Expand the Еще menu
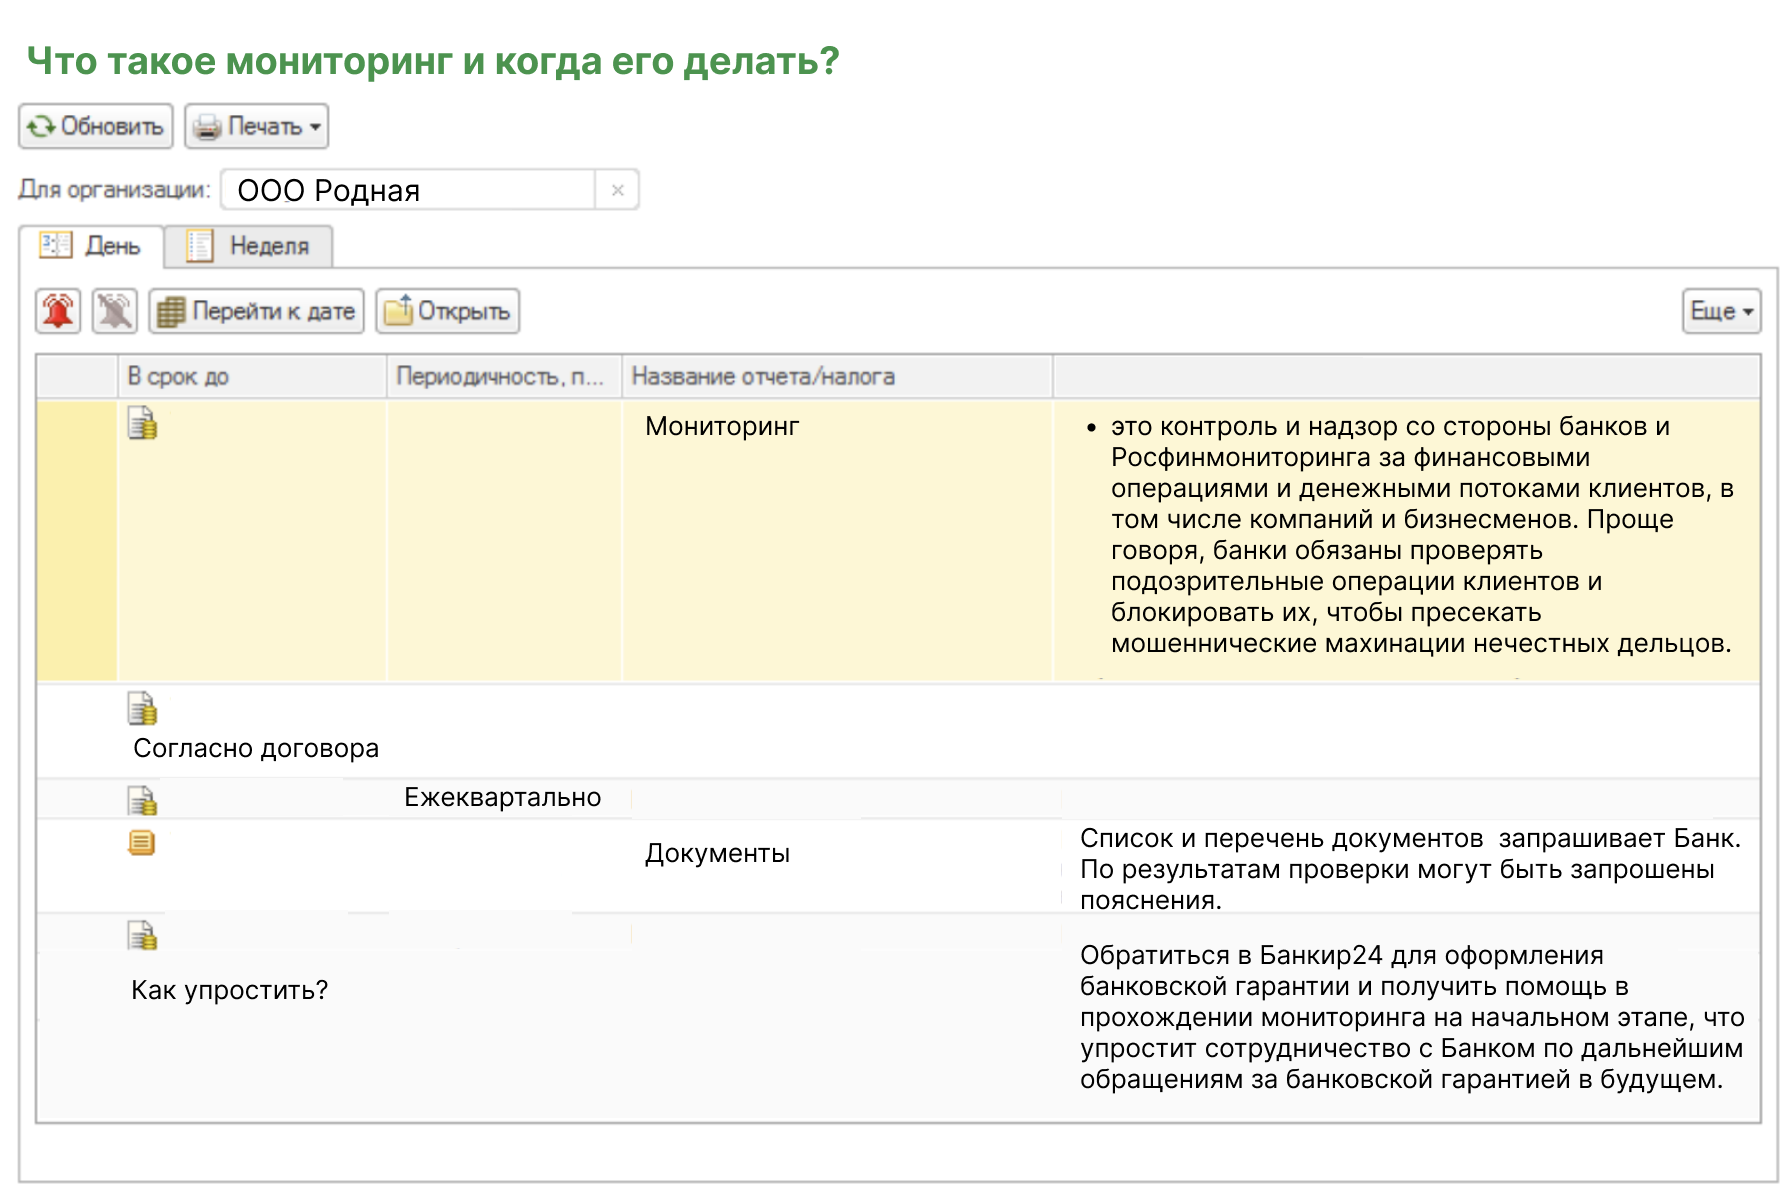This screenshot has height=1195, width=1790. click(x=1720, y=311)
